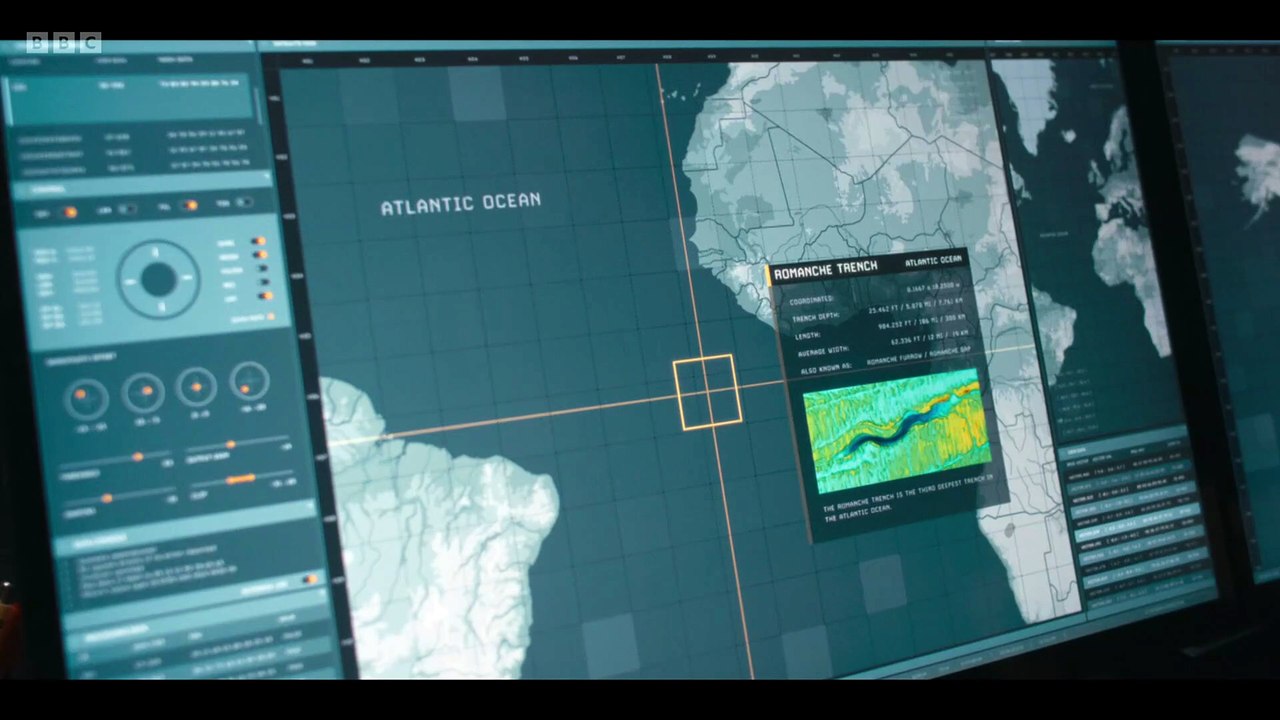Click the rightmost circular dial in the row

coord(249,381)
